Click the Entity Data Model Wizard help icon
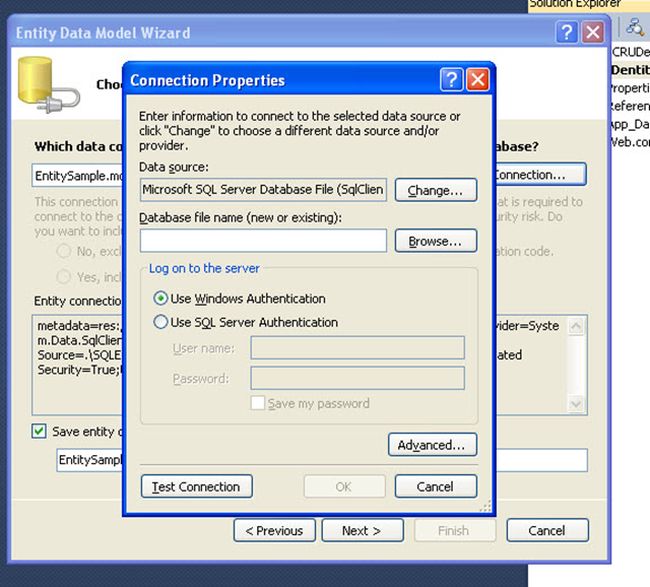 point(567,32)
